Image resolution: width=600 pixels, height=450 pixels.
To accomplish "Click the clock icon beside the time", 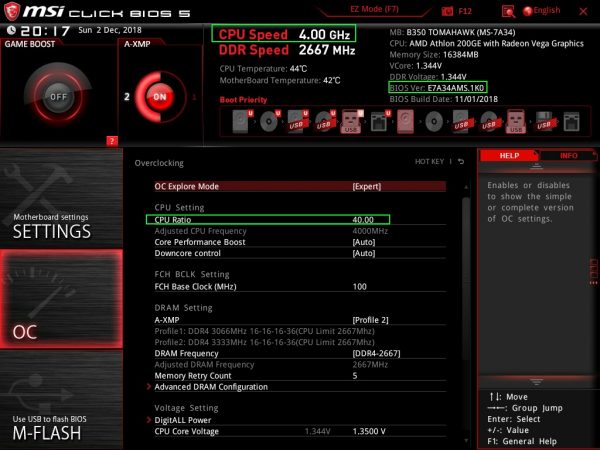I will tap(11, 30).
